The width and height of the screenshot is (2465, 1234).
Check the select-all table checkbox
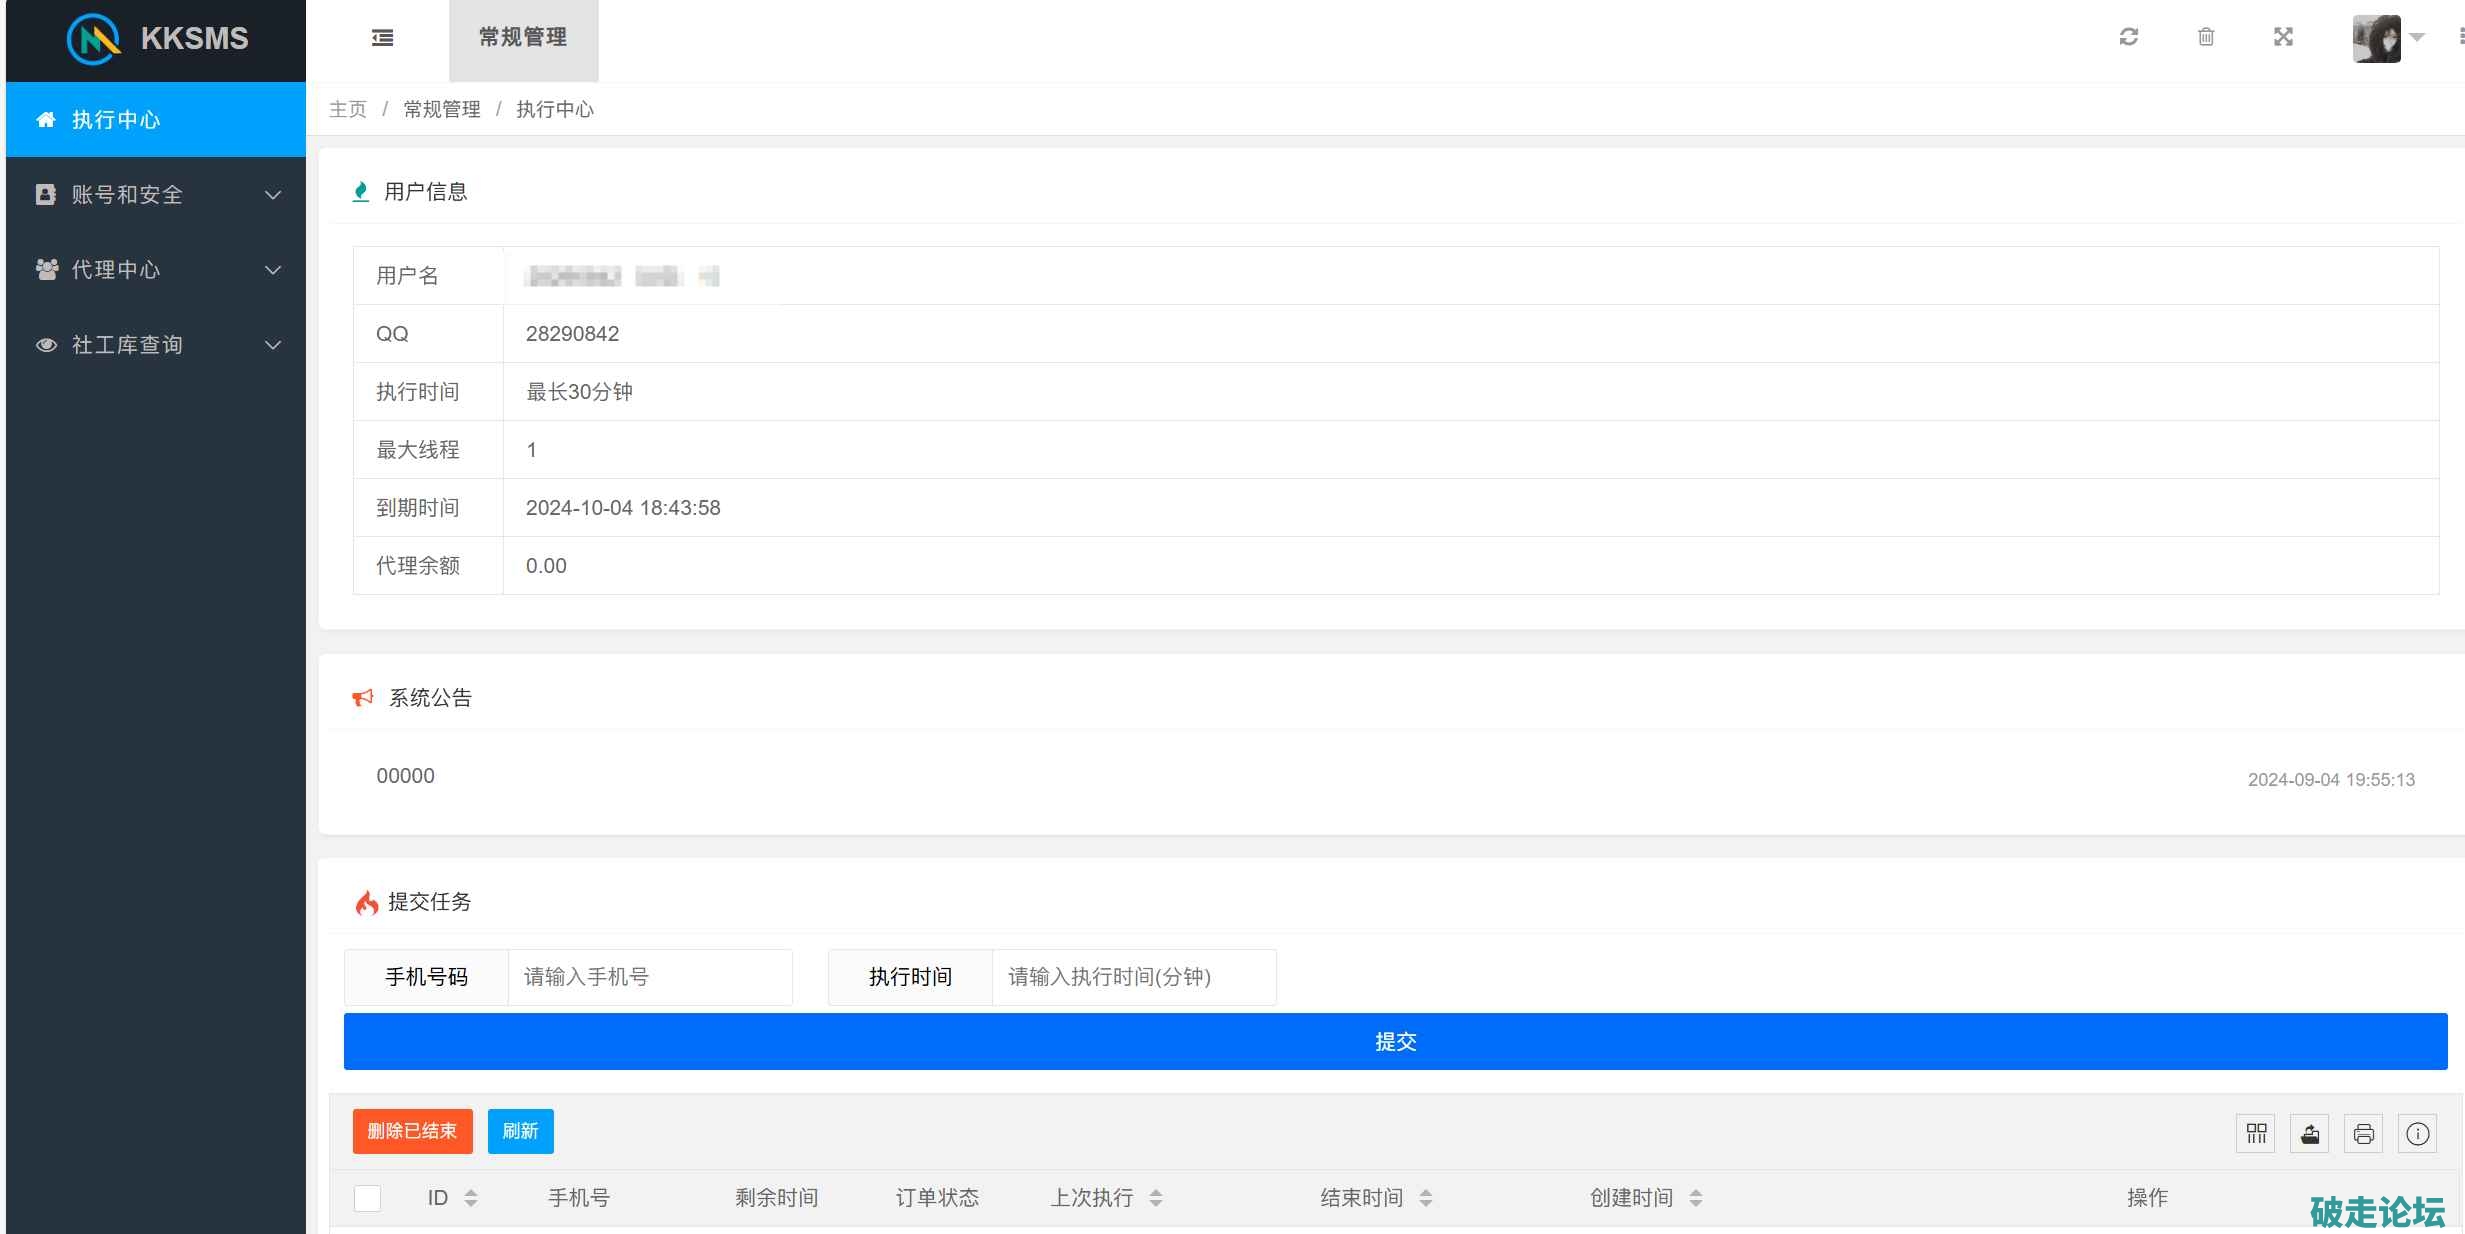(367, 1197)
